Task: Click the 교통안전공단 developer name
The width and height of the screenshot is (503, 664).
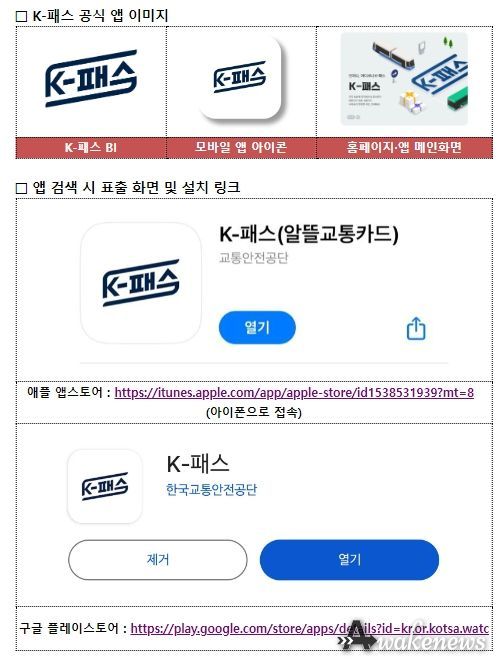Action: pos(253,257)
